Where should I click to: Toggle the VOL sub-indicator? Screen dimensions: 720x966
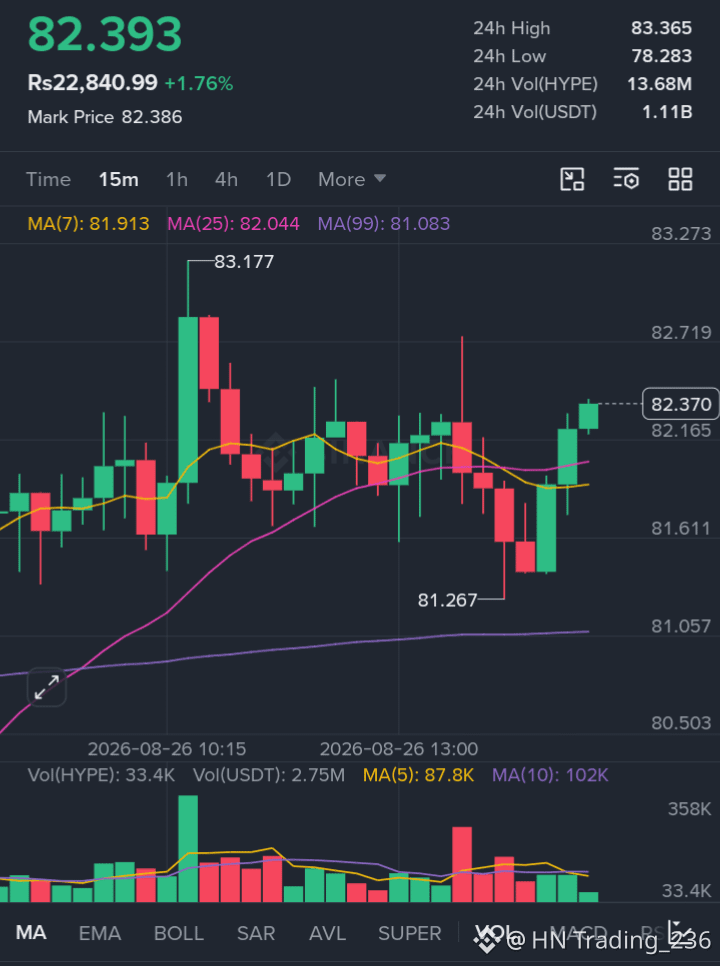click(x=493, y=932)
